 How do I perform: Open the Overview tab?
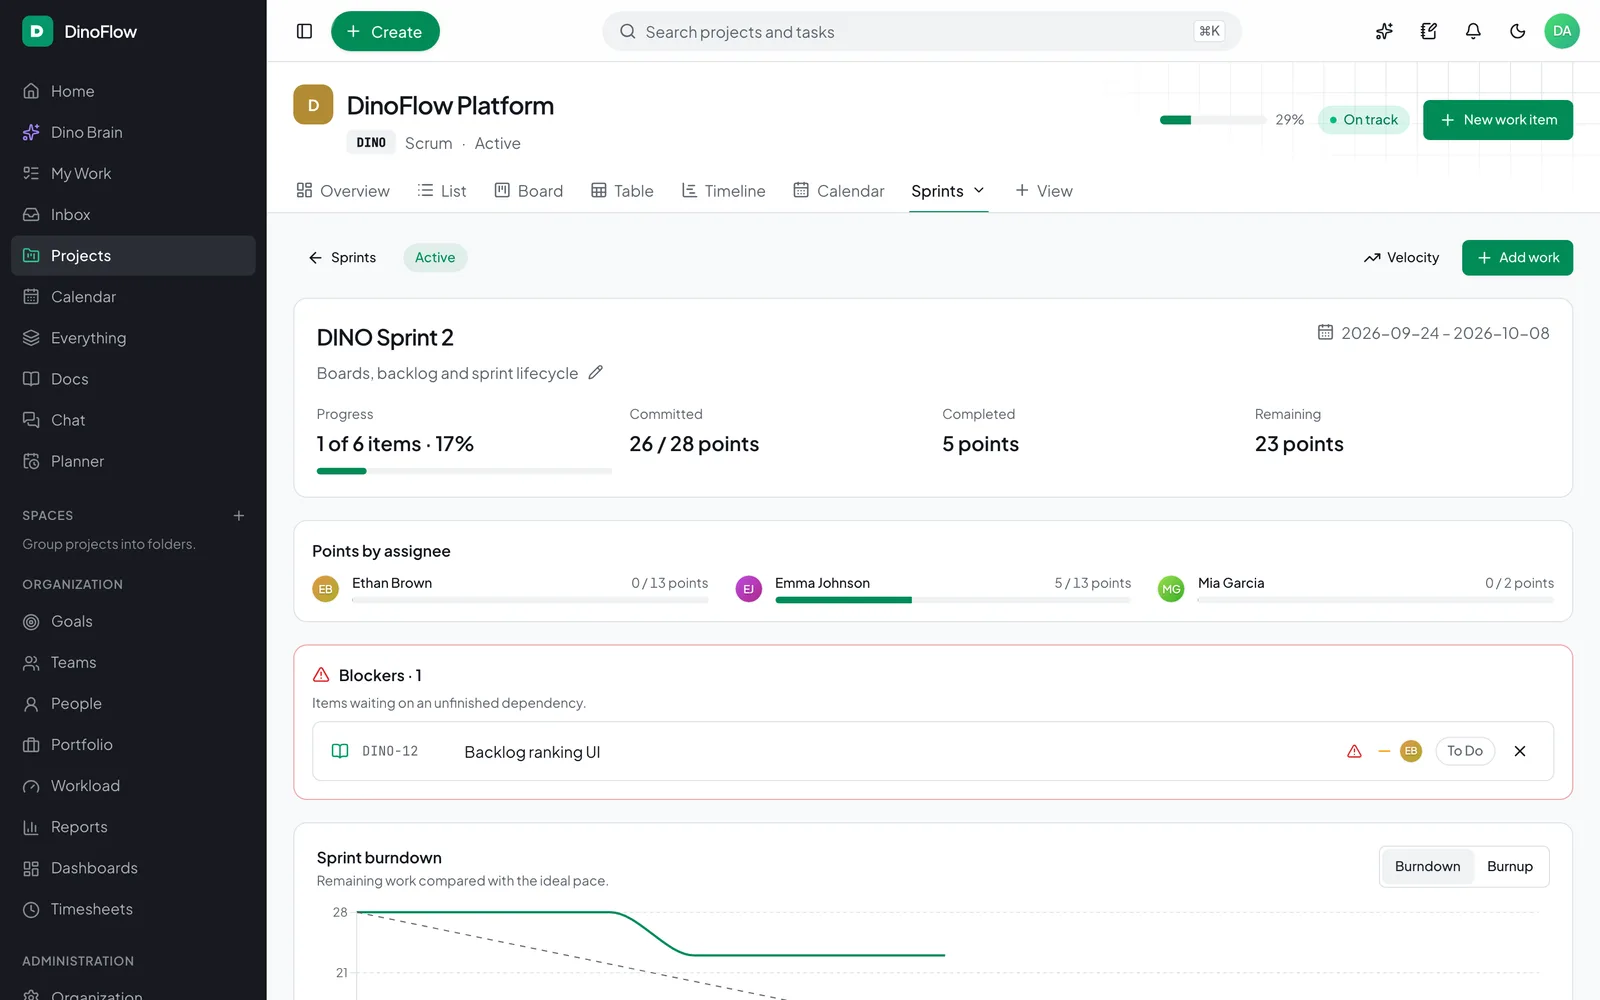tap(343, 190)
